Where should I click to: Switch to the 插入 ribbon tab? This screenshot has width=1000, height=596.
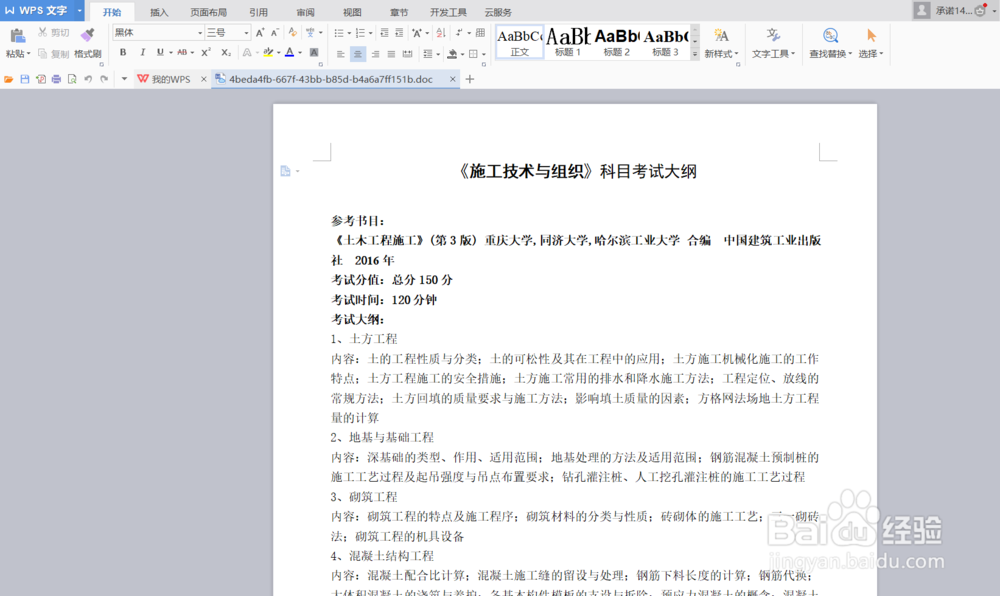click(x=160, y=12)
